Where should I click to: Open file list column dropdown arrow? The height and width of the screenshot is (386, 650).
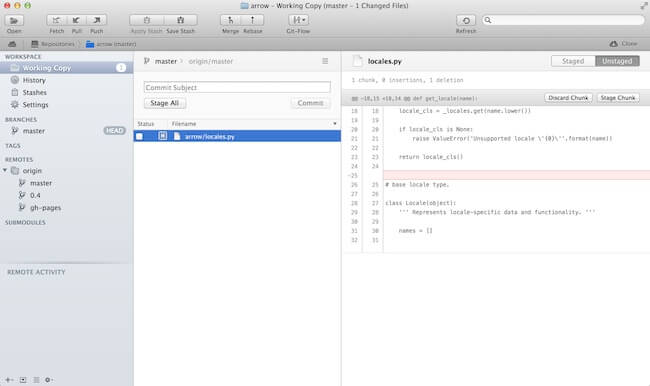pos(335,124)
